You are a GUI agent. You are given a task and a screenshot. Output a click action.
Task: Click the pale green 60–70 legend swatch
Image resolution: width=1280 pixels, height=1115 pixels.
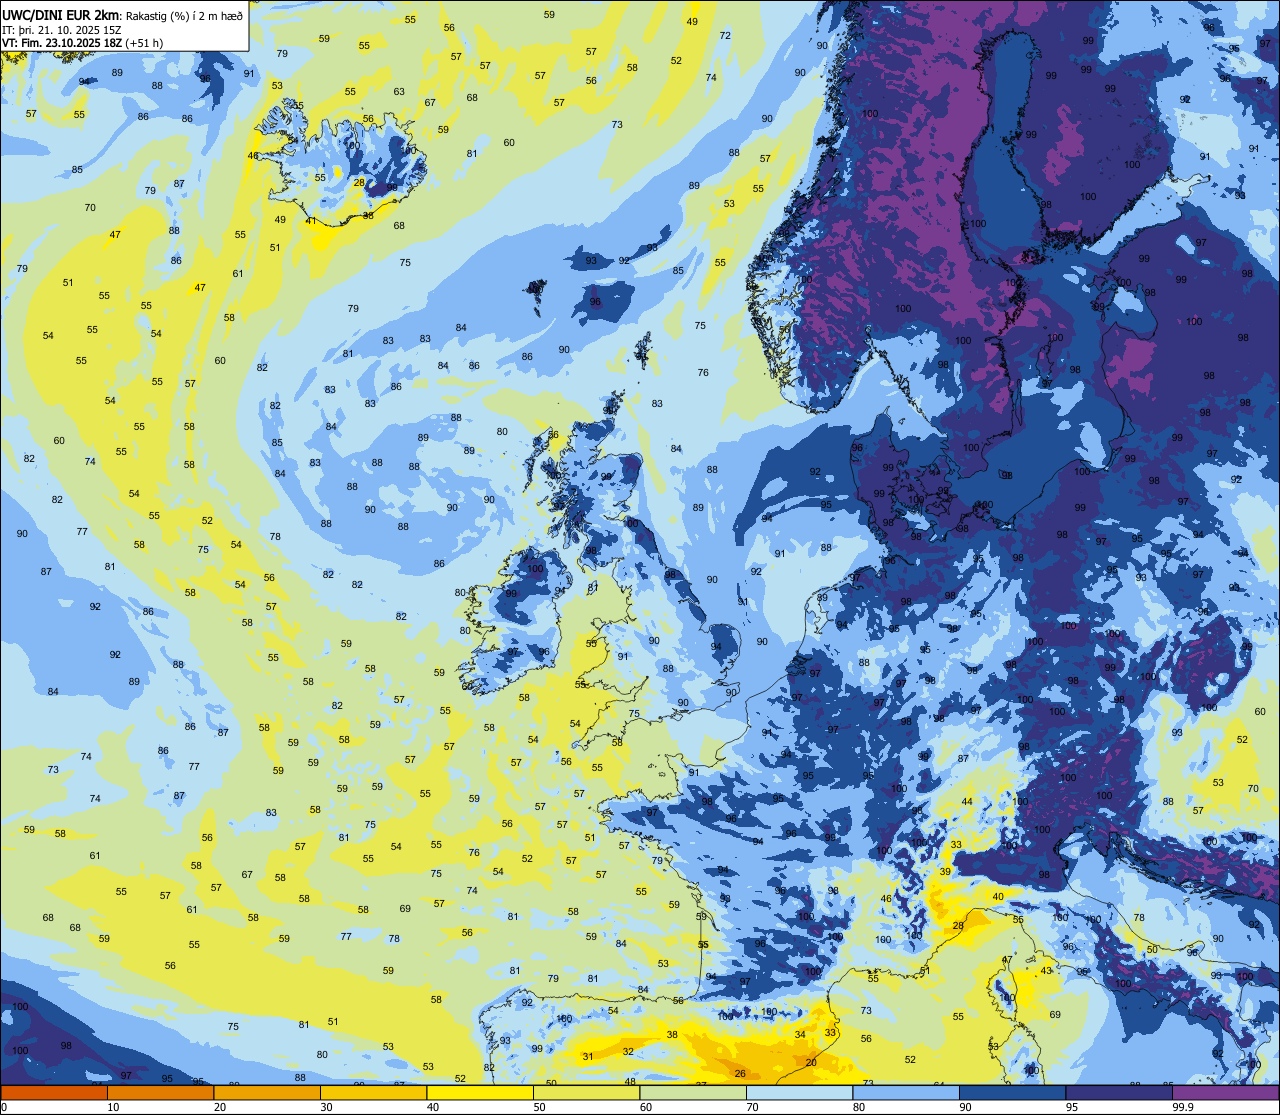(x=693, y=1092)
